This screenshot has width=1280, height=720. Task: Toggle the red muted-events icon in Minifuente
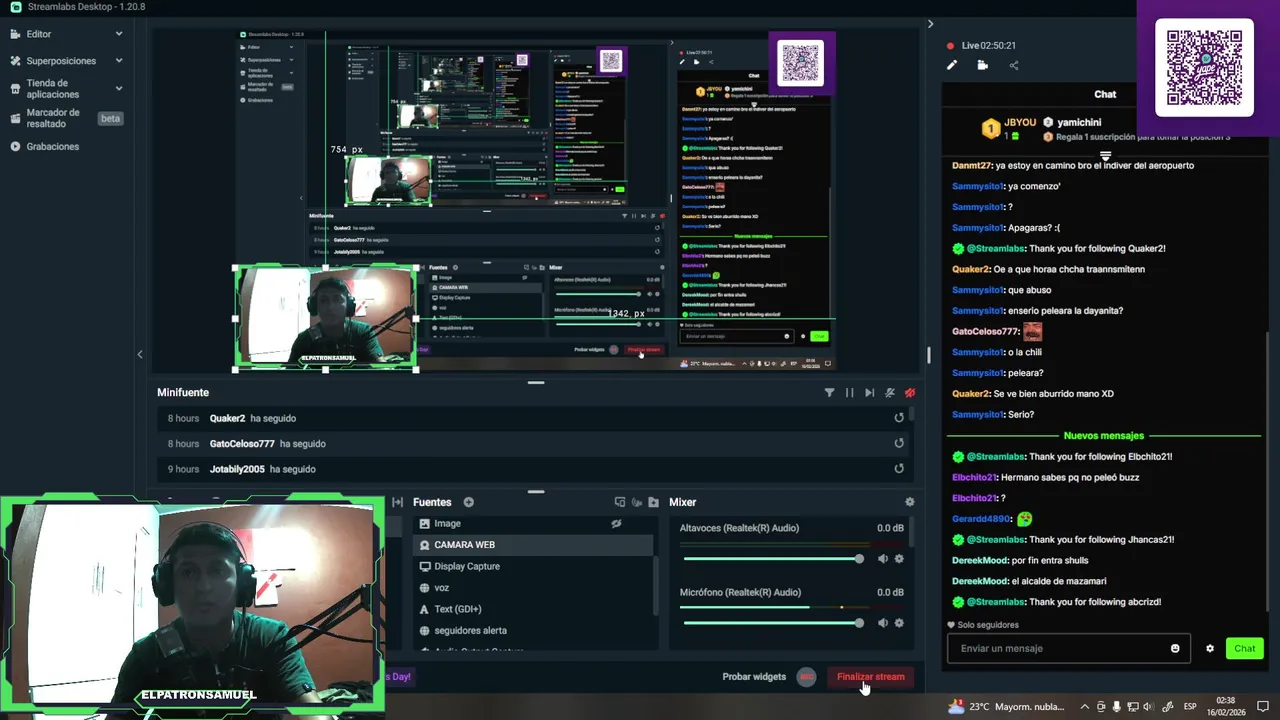pos(909,393)
